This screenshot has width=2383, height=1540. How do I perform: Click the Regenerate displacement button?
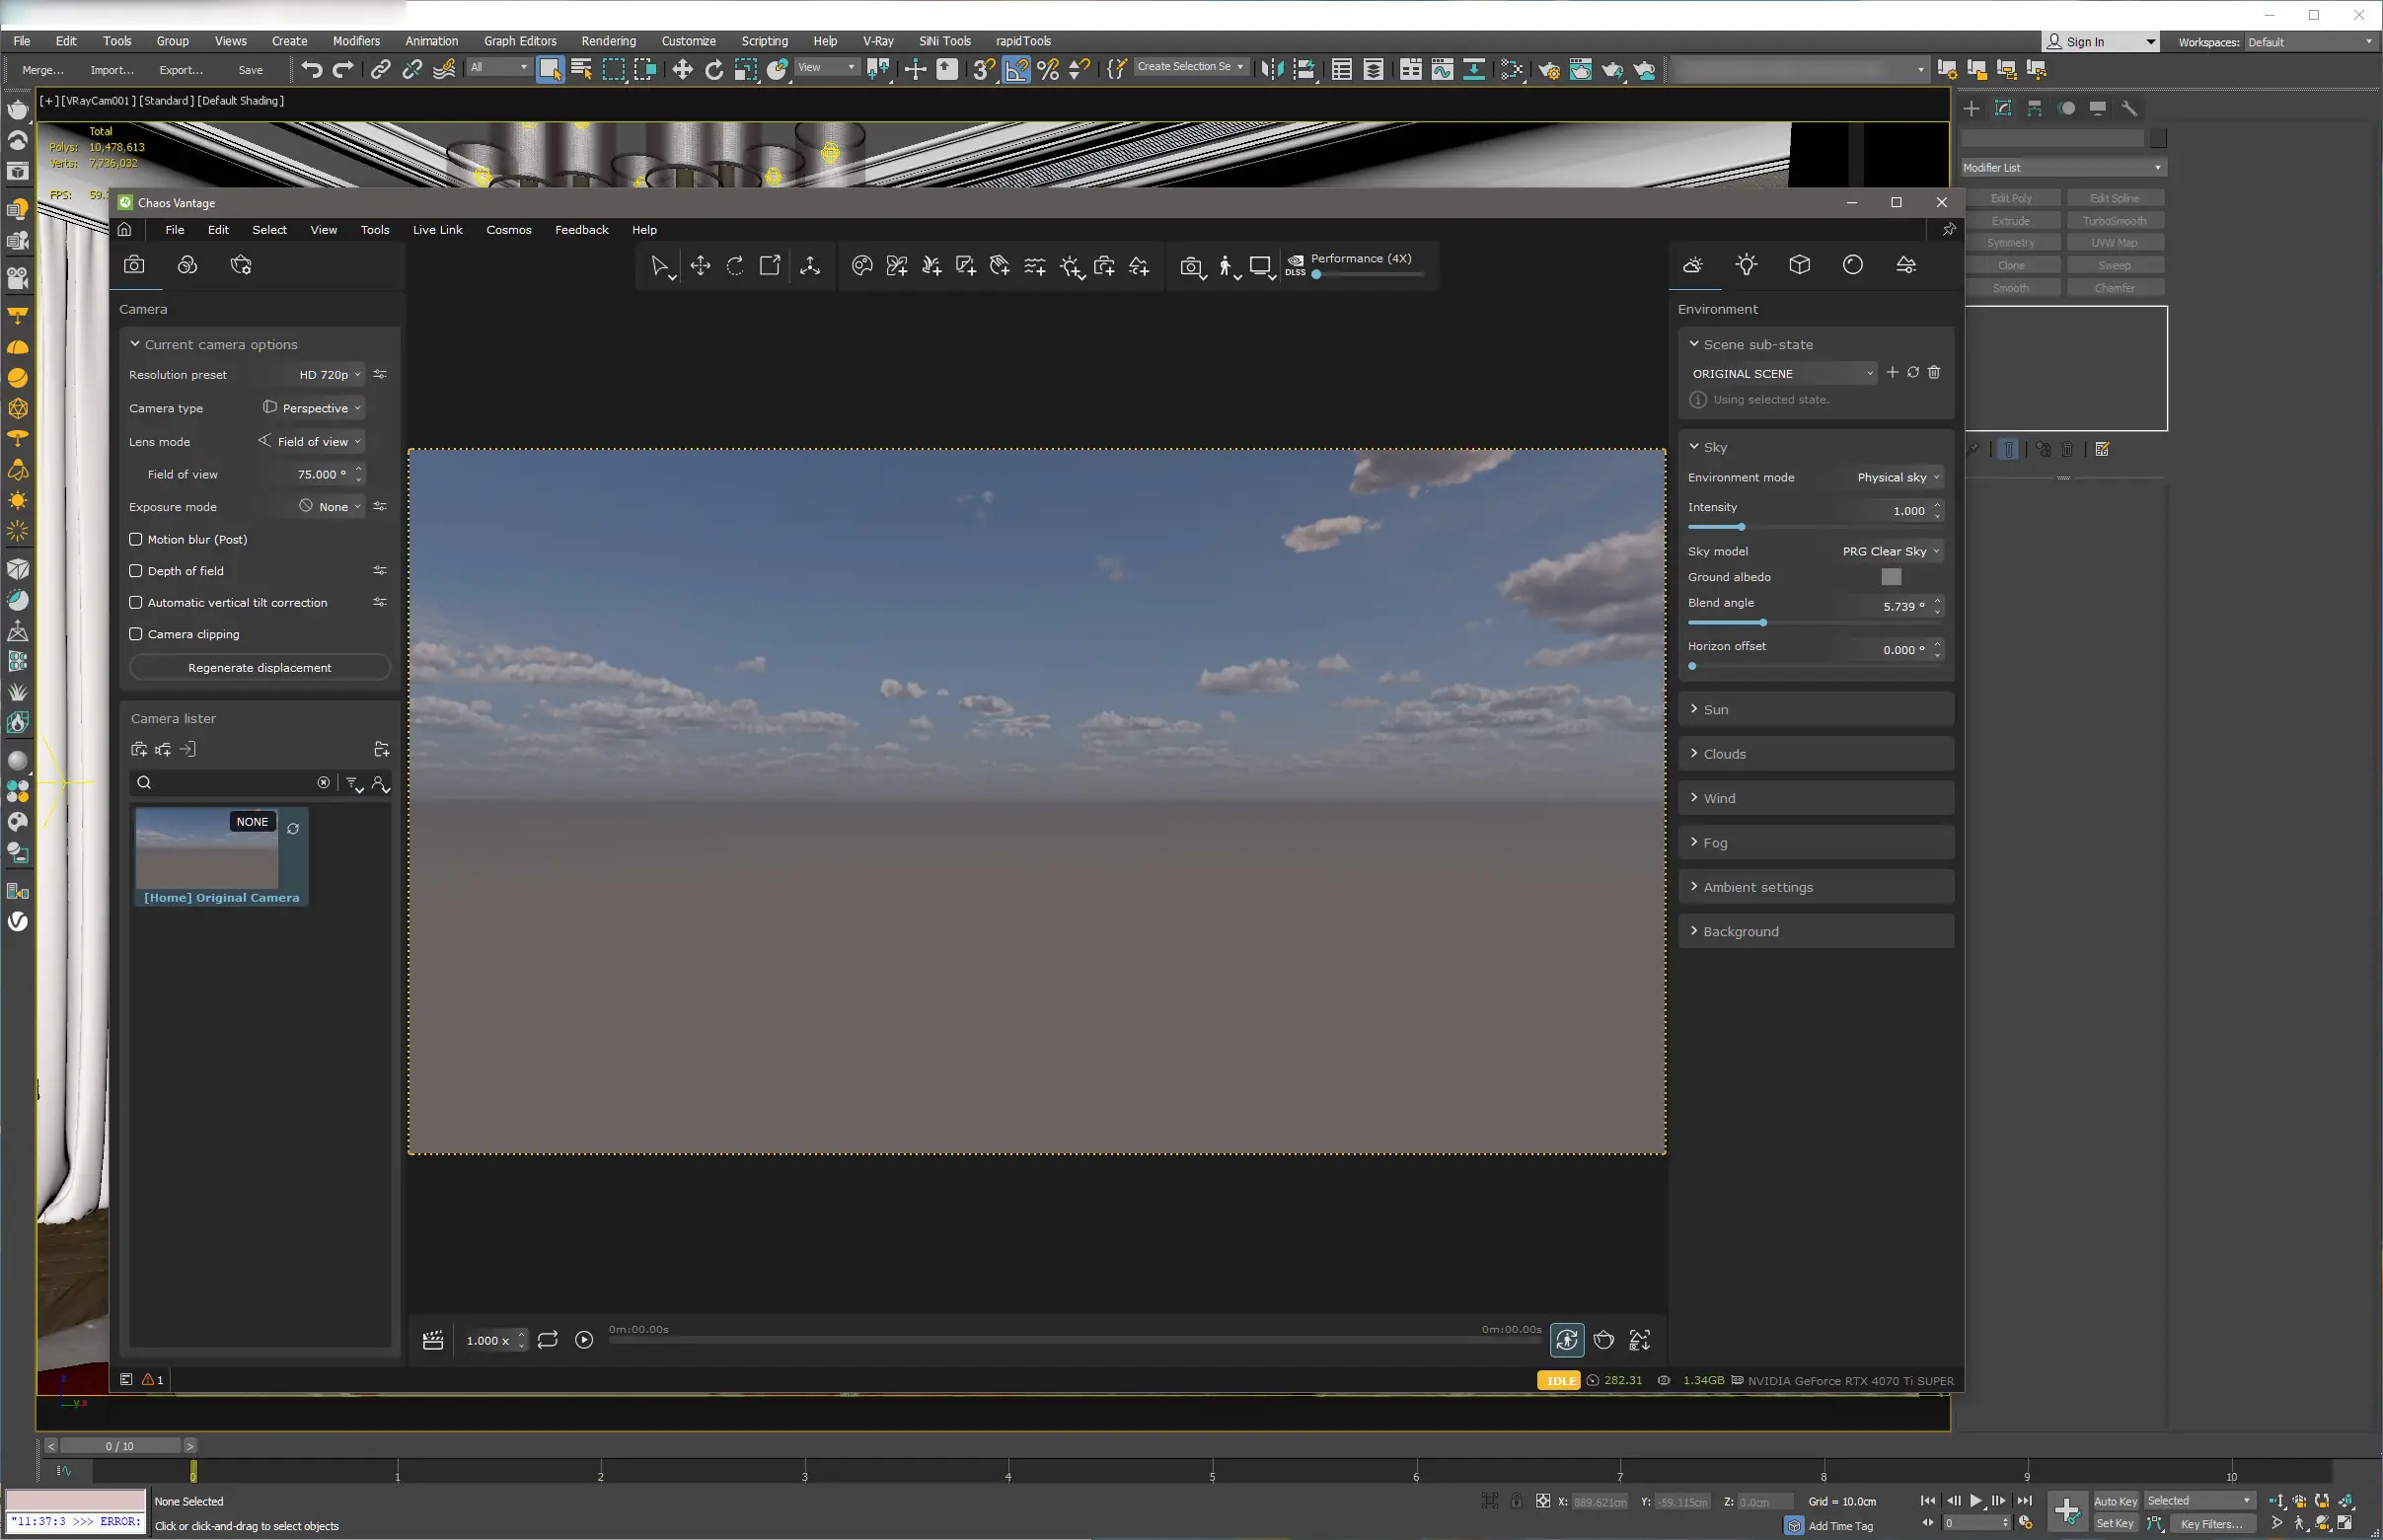259,668
